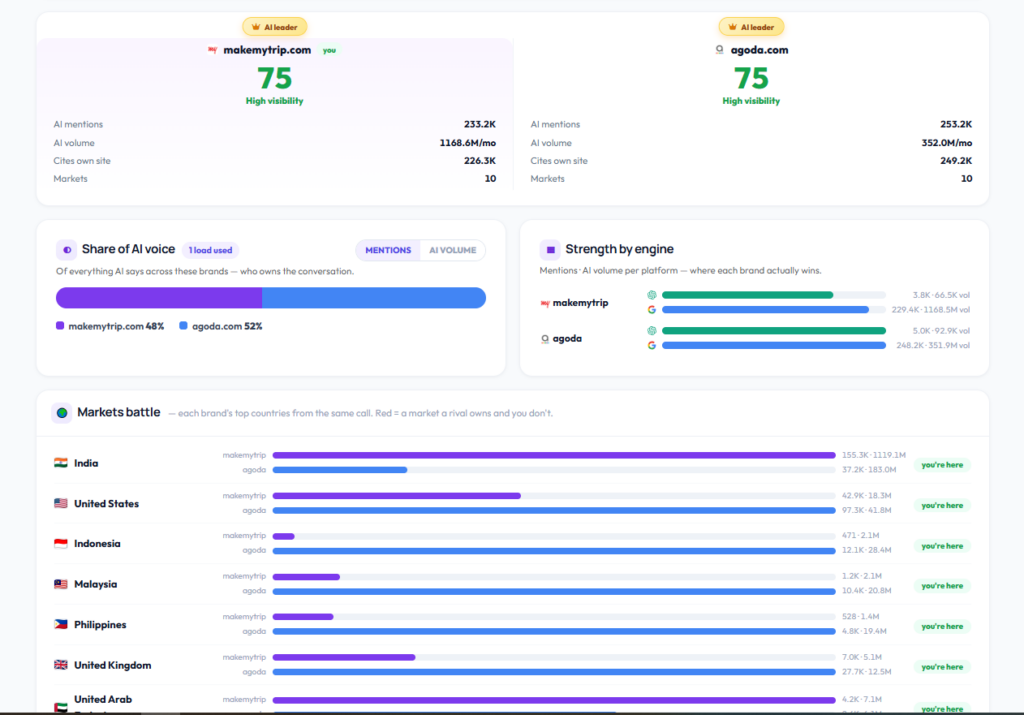Click 'you're here' badge in Indonesia row
The image size is (1024, 715).
pos(942,546)
